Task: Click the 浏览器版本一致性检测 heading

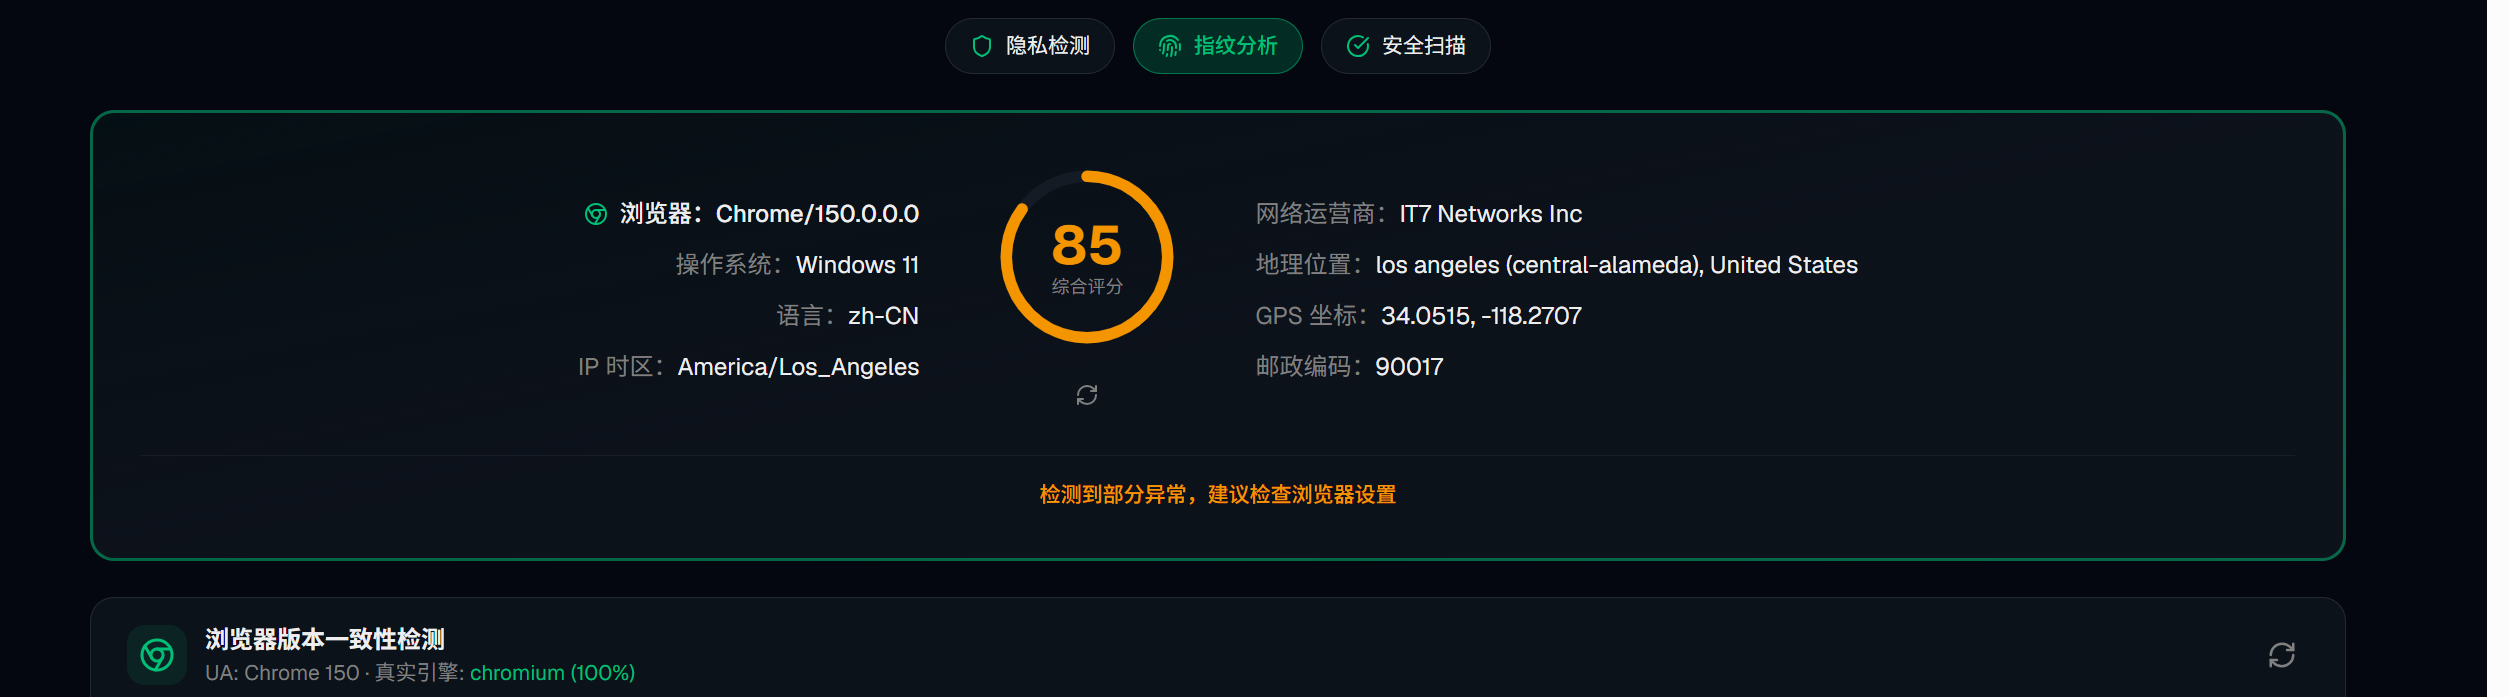Action: pyautogui.click(x=325, y=639)
